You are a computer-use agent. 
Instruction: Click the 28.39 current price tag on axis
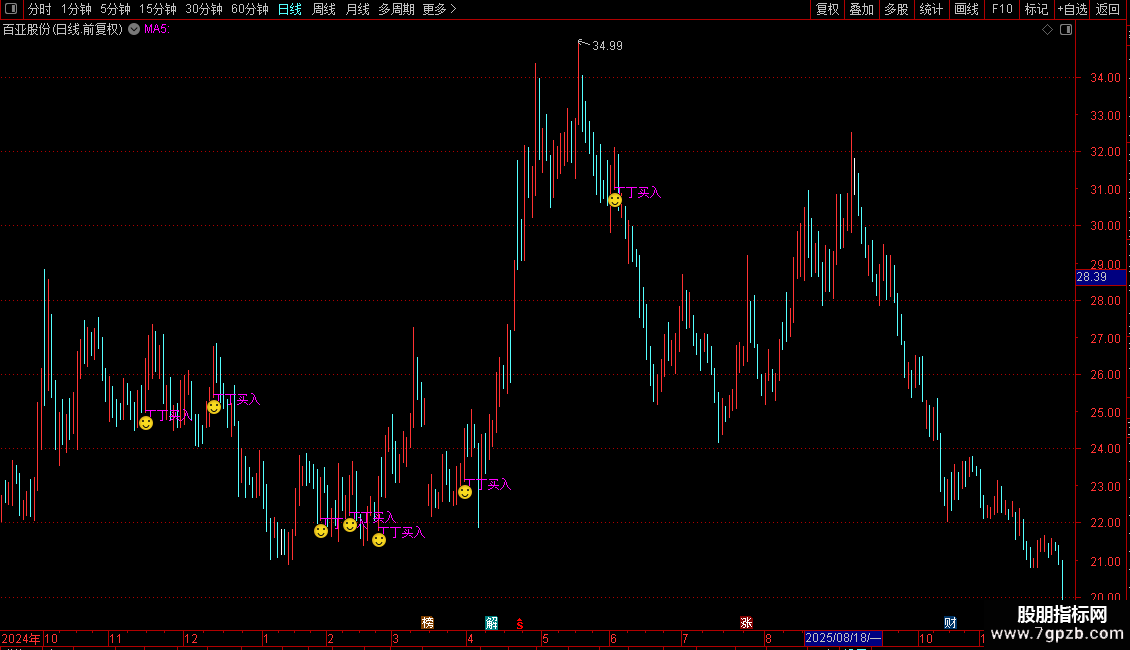[1100, 277]
